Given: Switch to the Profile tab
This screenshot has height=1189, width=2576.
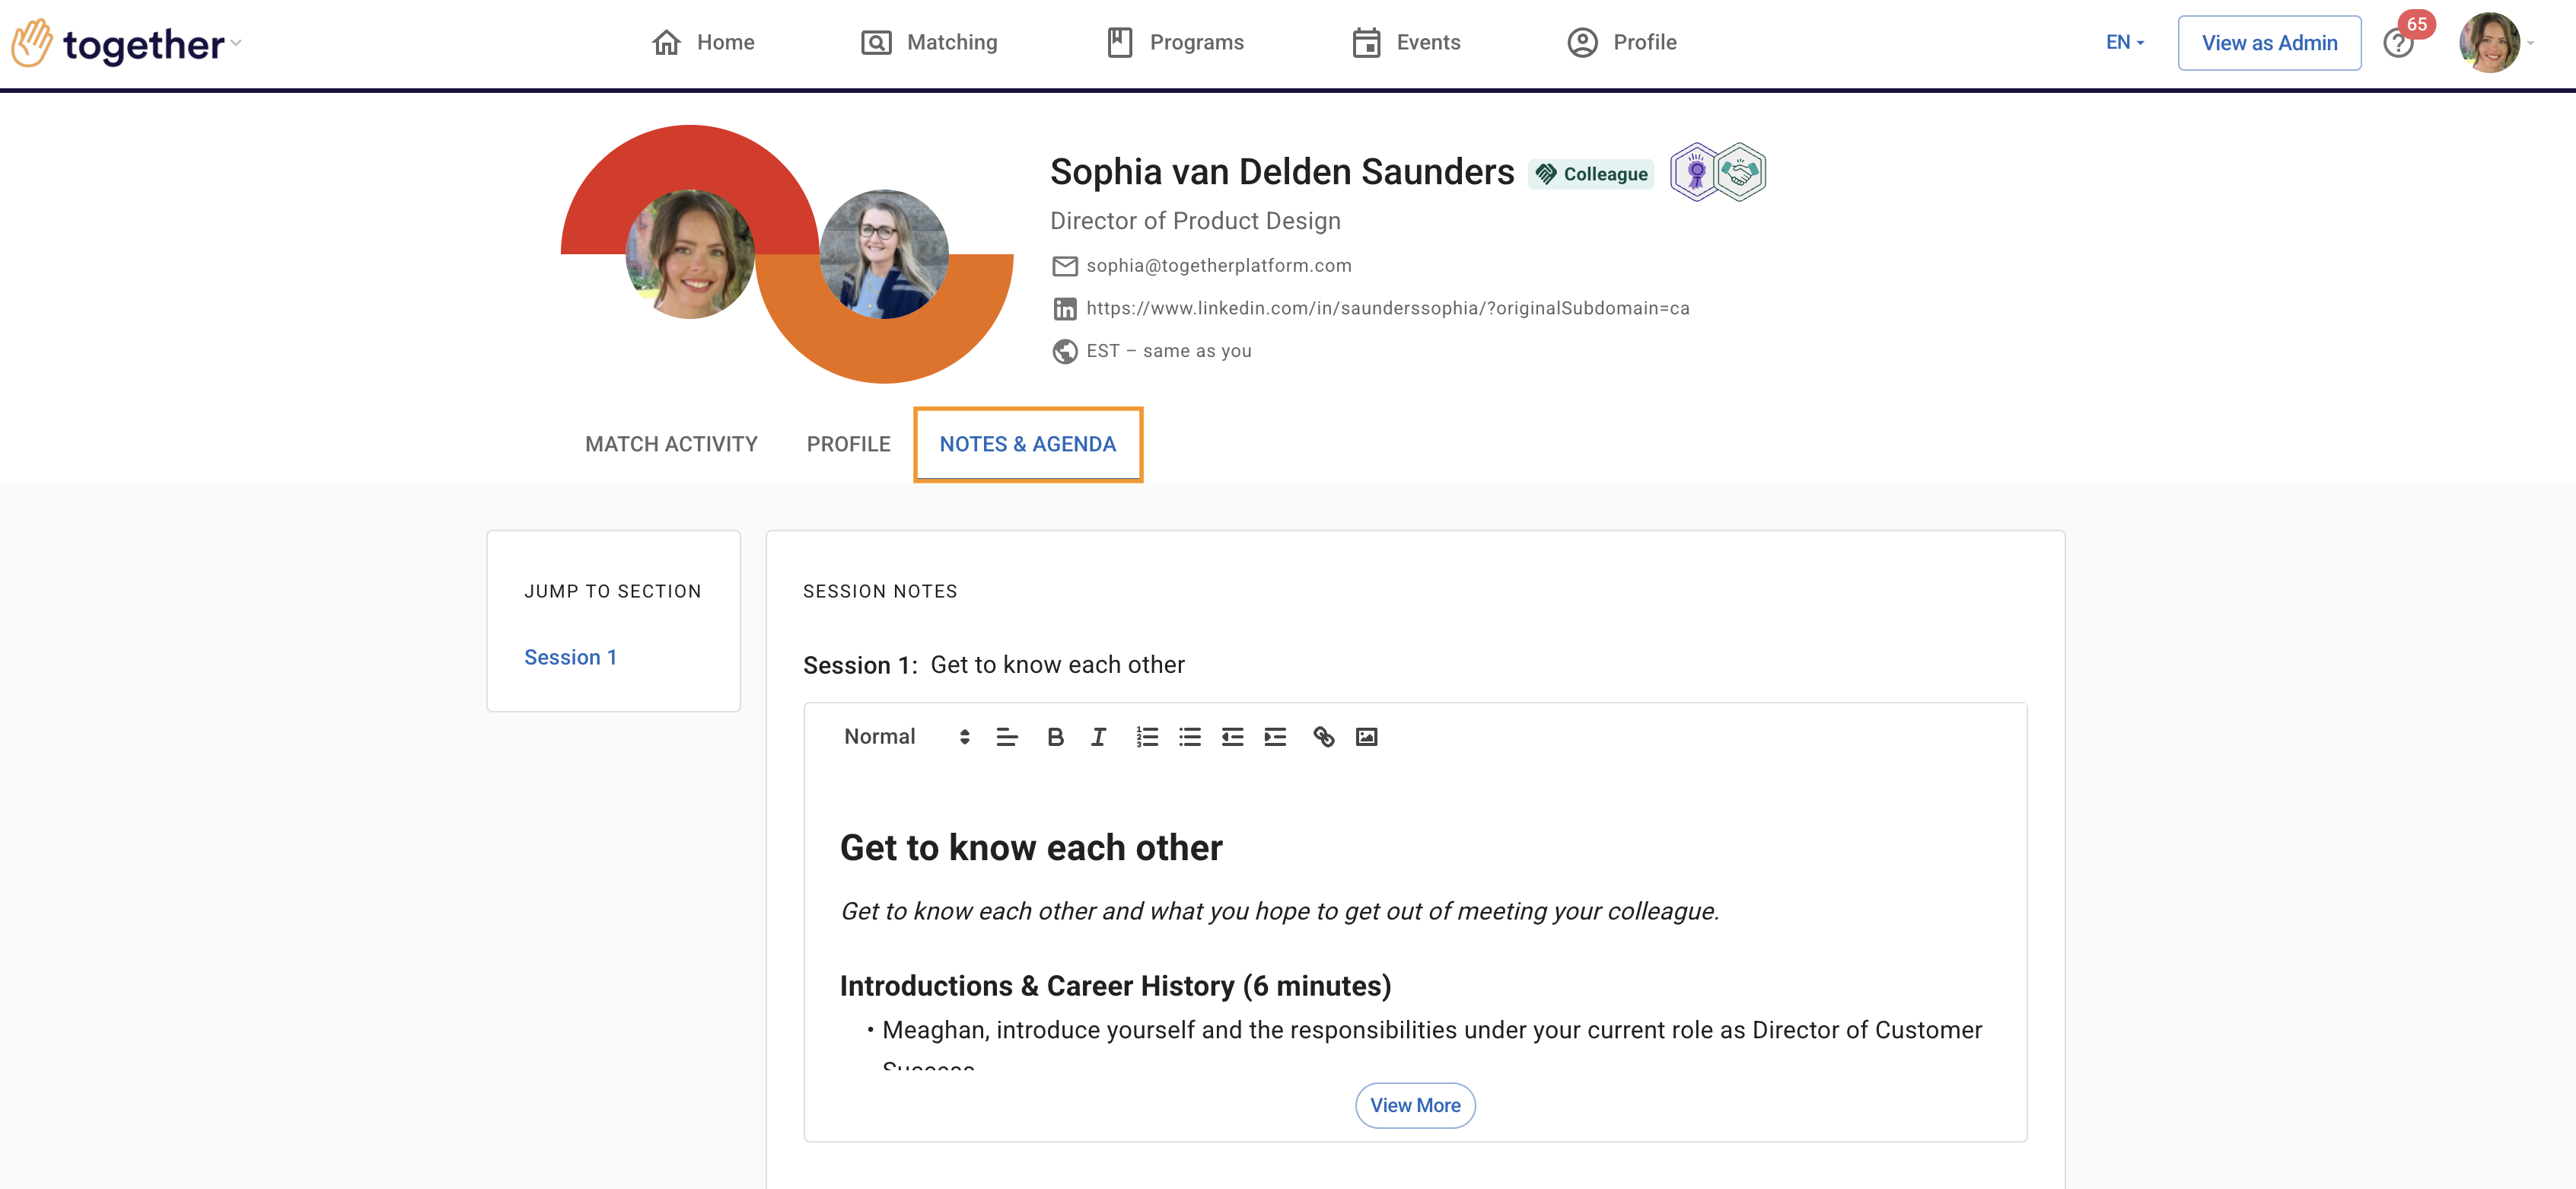Looking at the screenshot, I should pyautogui.click(x=848, y=444).
